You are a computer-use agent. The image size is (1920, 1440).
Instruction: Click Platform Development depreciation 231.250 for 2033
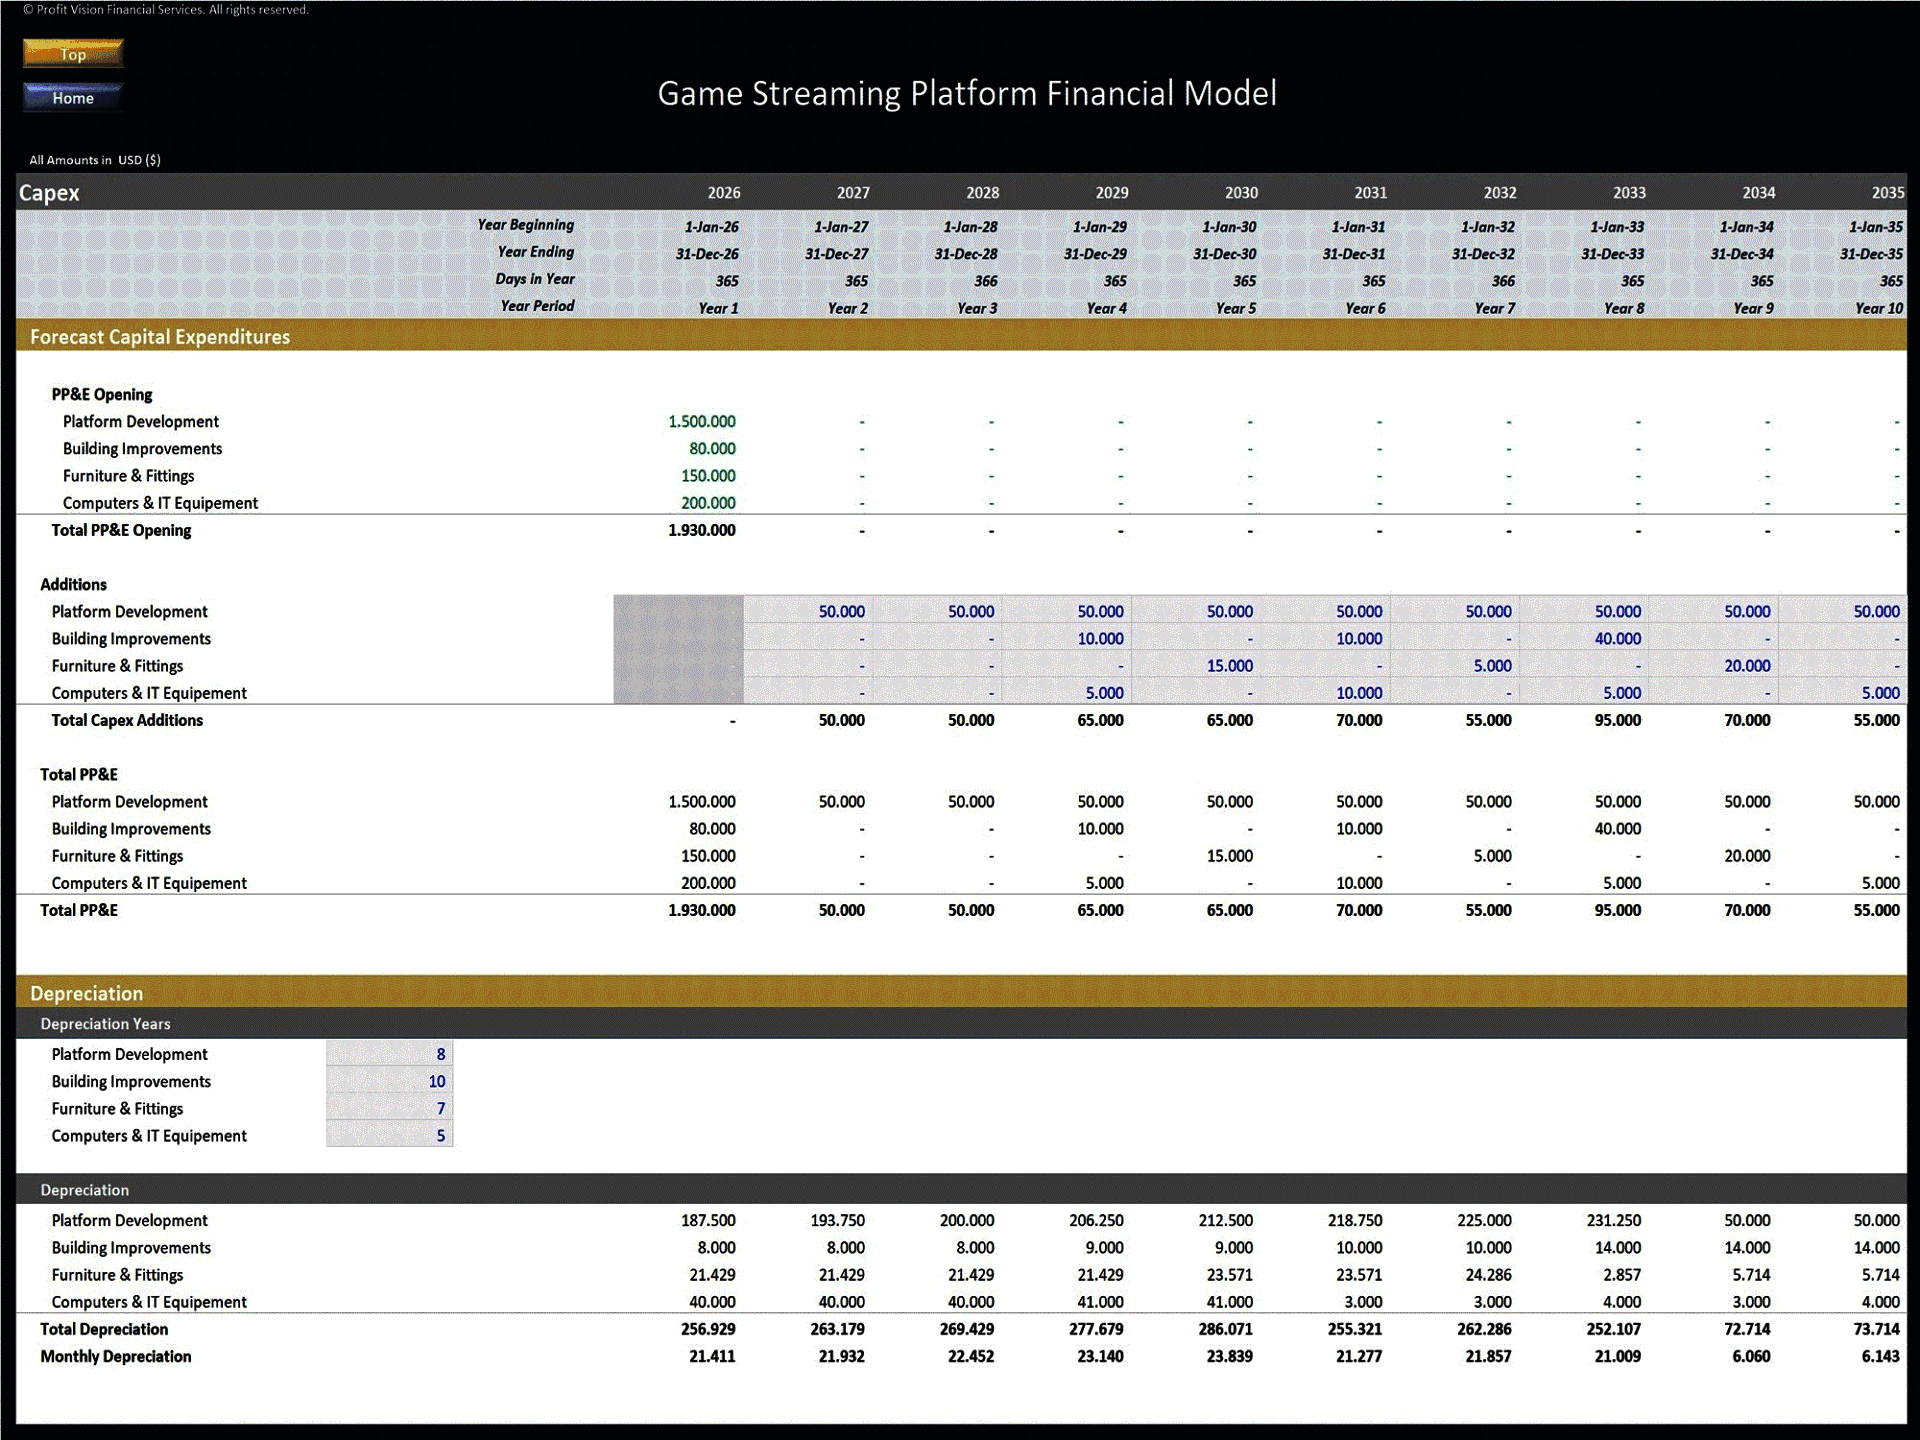pos(1613,1220)
